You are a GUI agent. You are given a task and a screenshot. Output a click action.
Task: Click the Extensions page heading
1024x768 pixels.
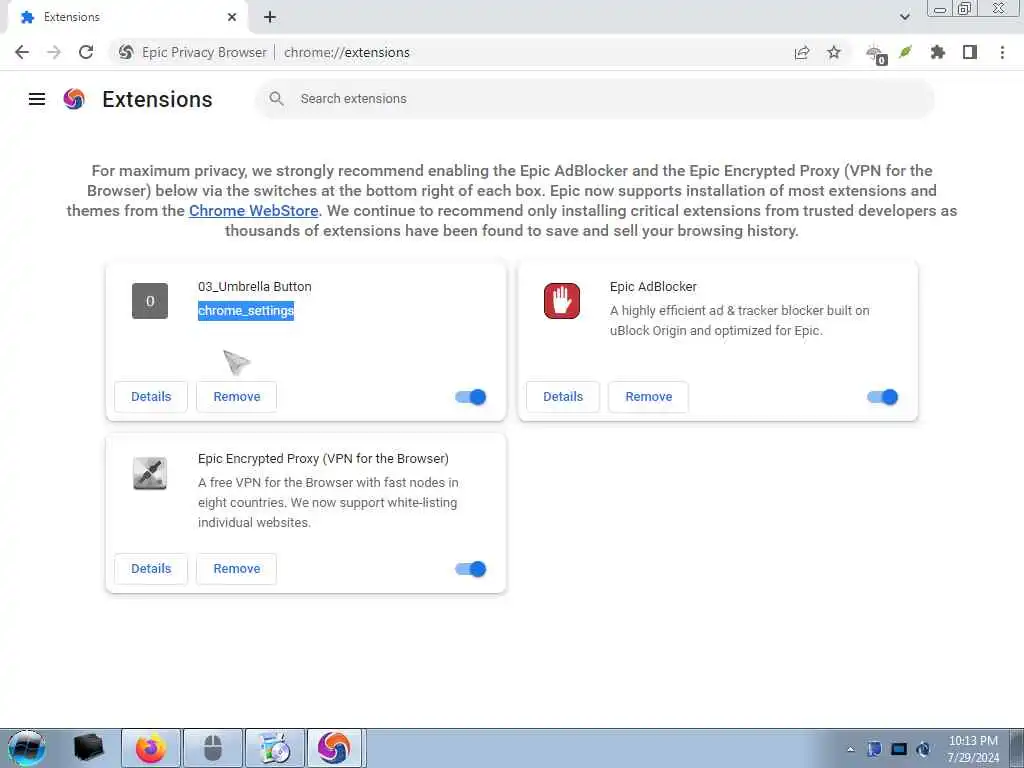point(157,99)
